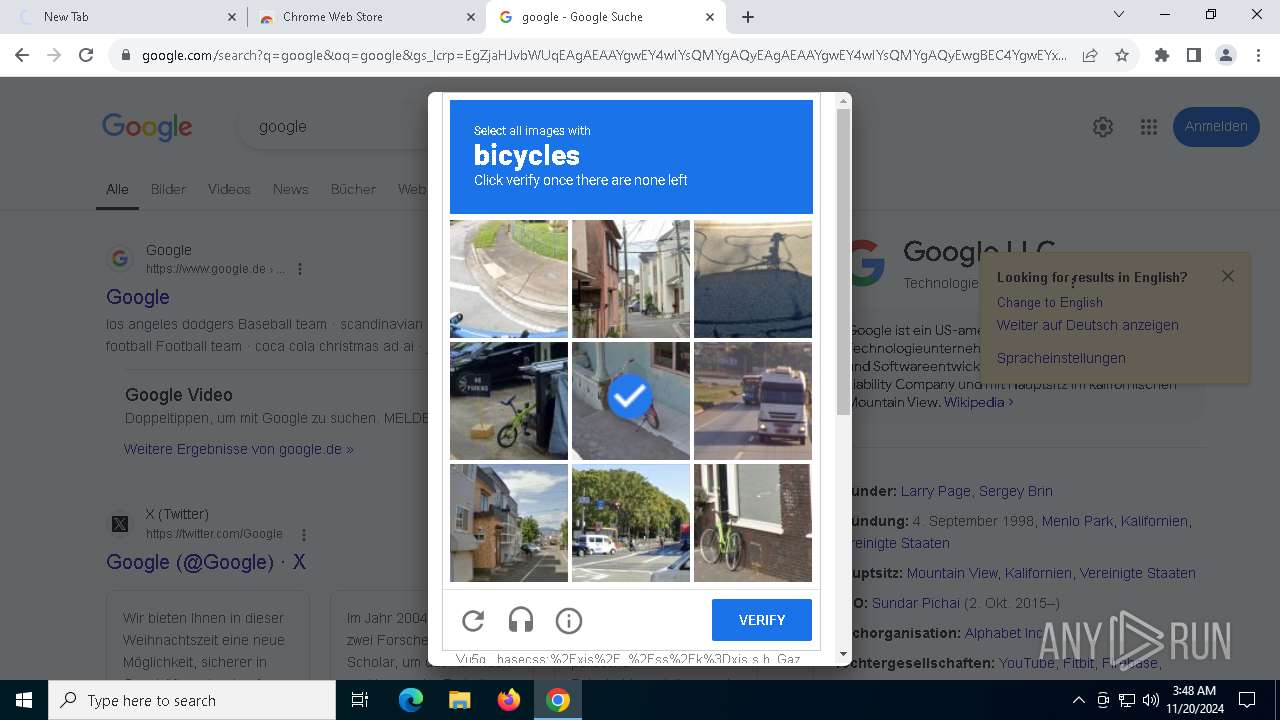Click the Anmelden sign-in button

pos(1216,127)
